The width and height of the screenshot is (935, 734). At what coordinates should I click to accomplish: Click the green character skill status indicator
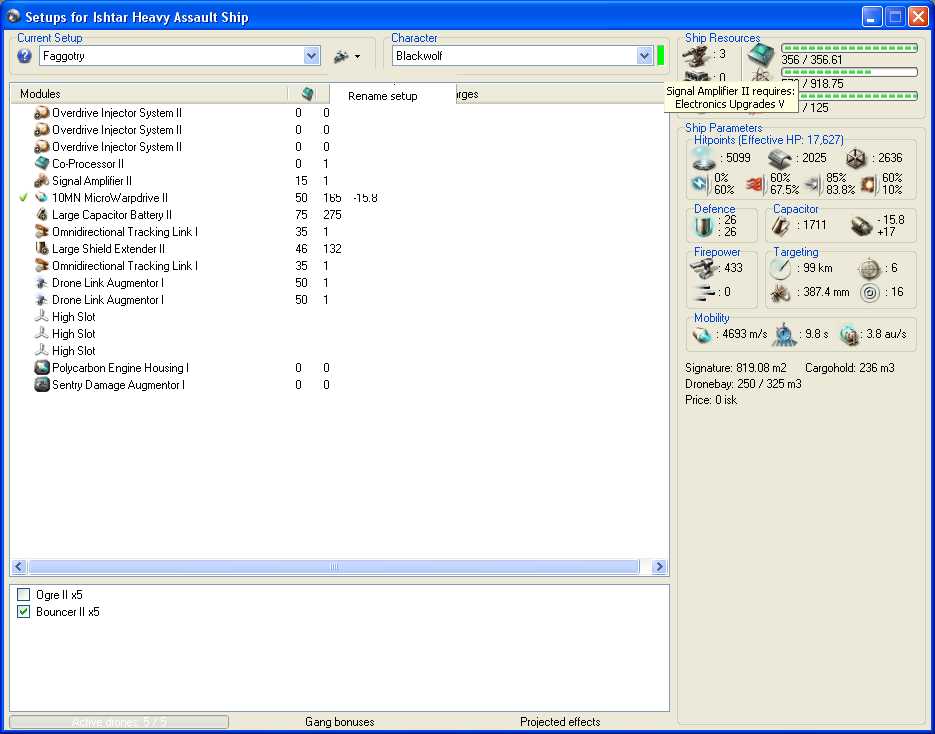(x=661, y=56)
